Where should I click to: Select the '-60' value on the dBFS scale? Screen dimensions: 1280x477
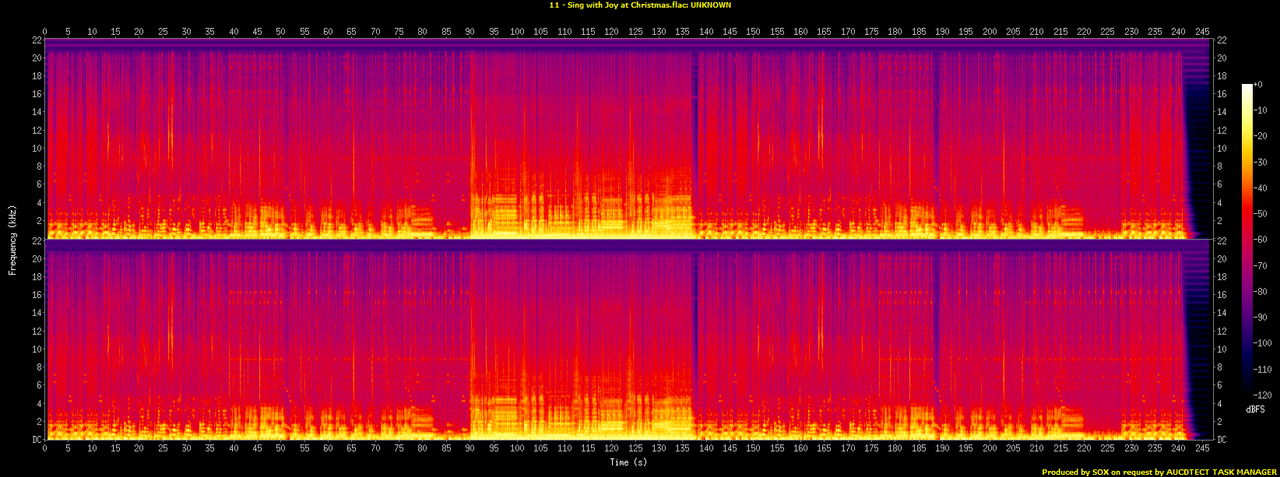[1261, 241]
